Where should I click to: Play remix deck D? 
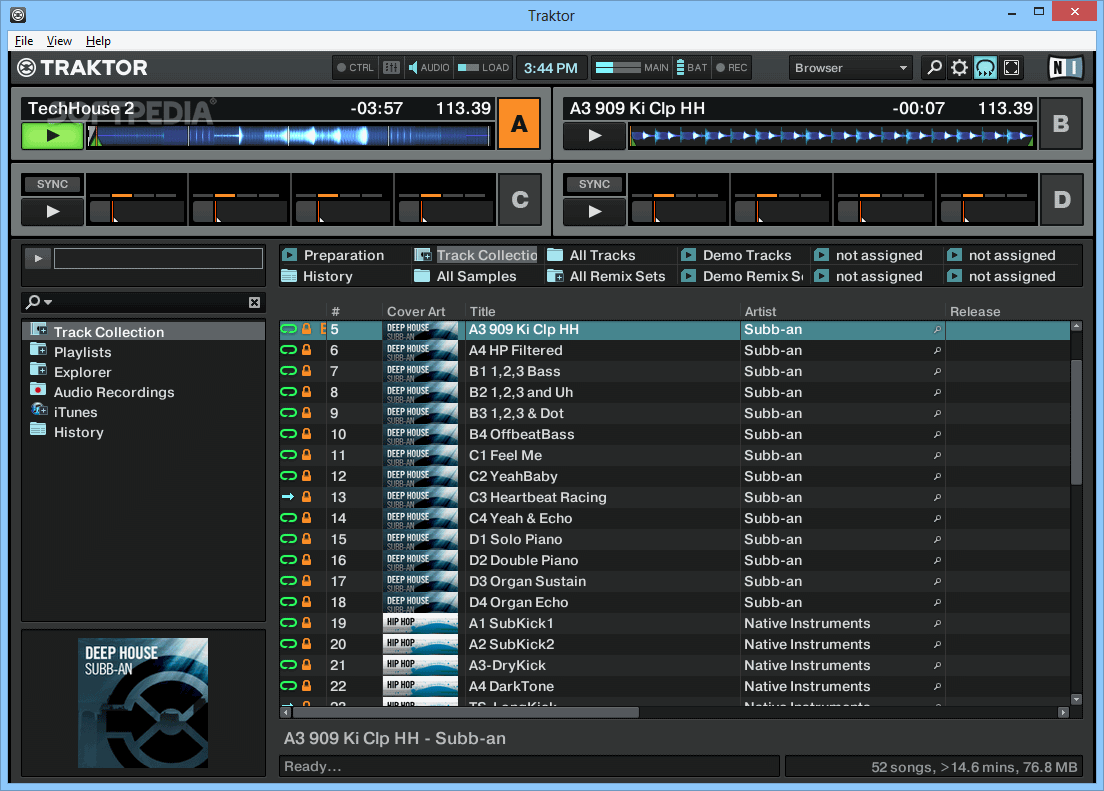(595, 211)
